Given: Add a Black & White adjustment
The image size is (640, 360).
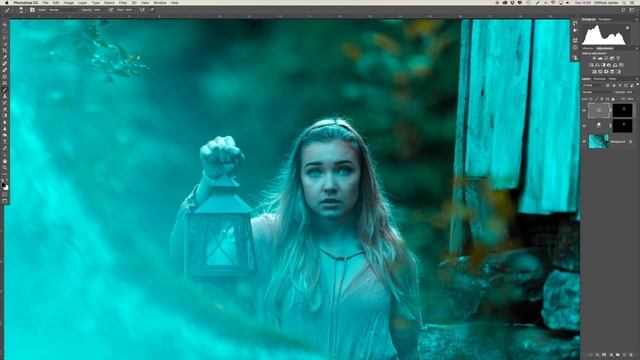Looking at the screenshot, I should pos(603,65).
